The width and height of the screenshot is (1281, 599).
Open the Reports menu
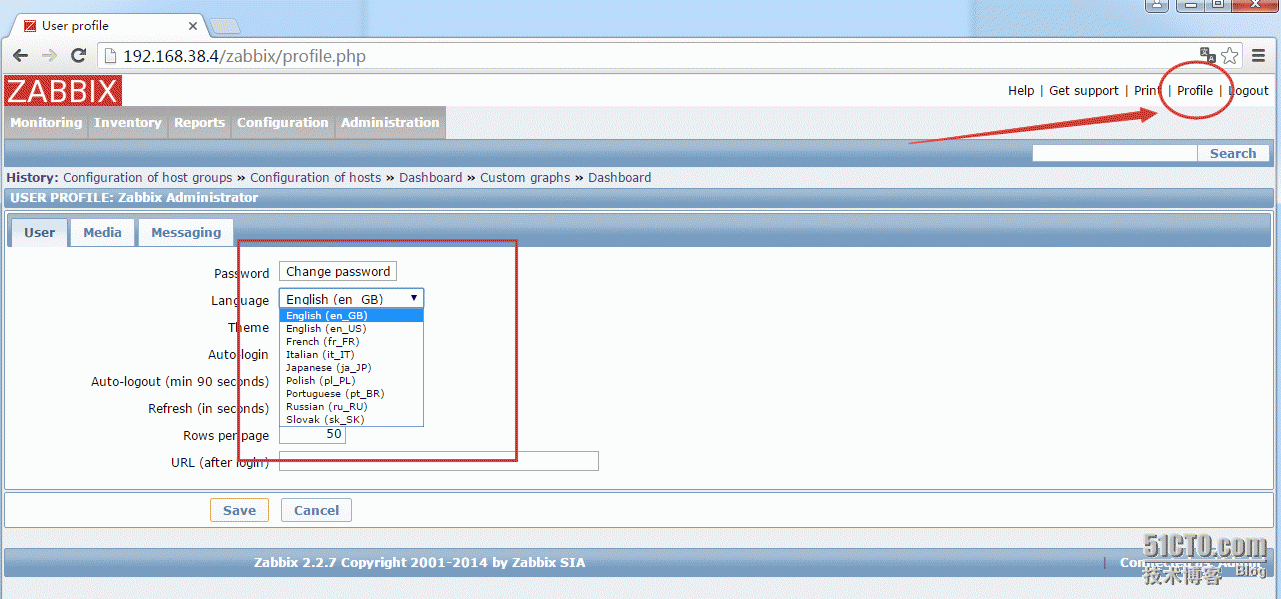(199, 123)
